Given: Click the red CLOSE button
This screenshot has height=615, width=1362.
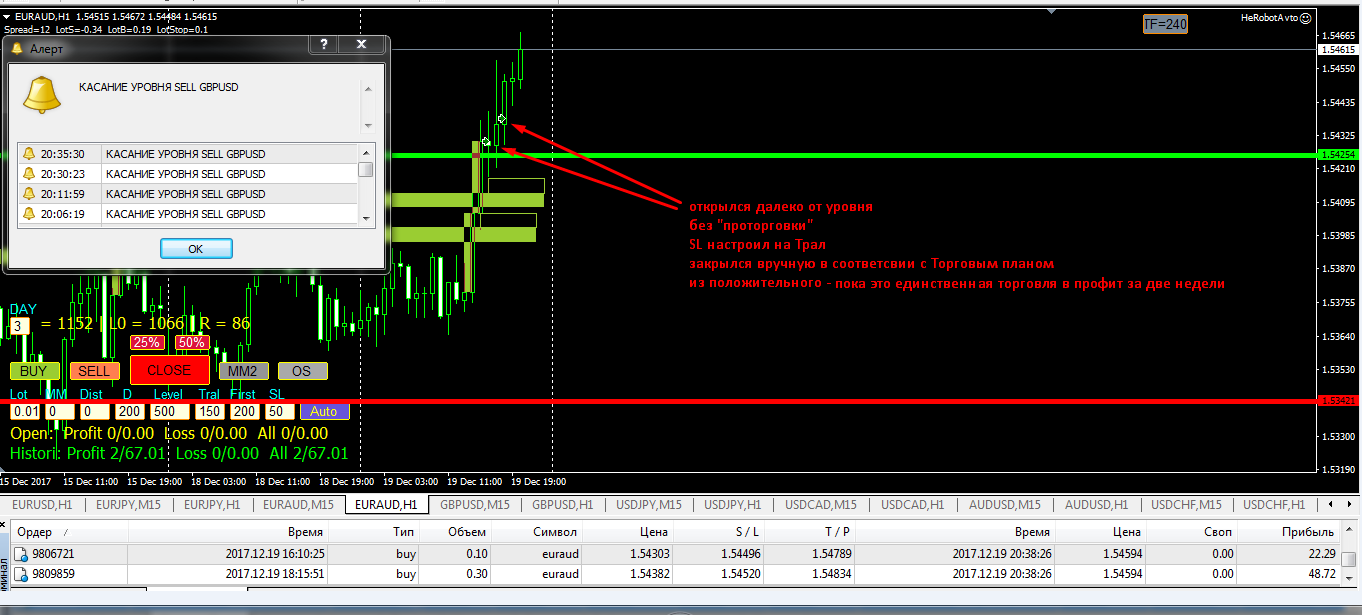Looking at the screenshot, I should click(x=169, y=370).
